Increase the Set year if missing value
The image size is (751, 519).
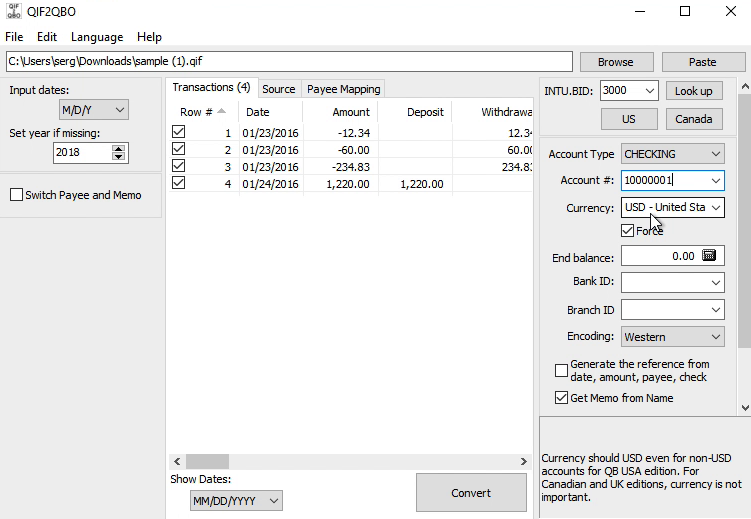[118, 148]
